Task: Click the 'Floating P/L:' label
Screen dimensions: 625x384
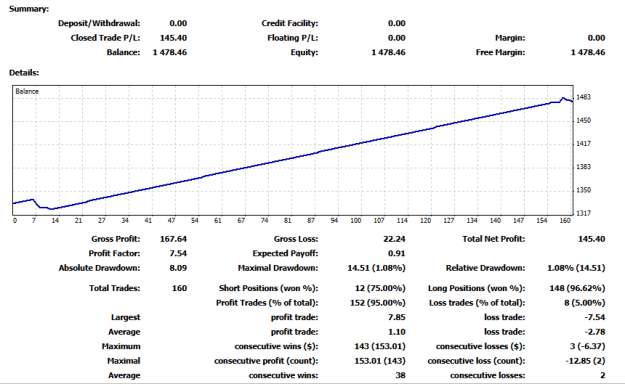Action: 293,38
